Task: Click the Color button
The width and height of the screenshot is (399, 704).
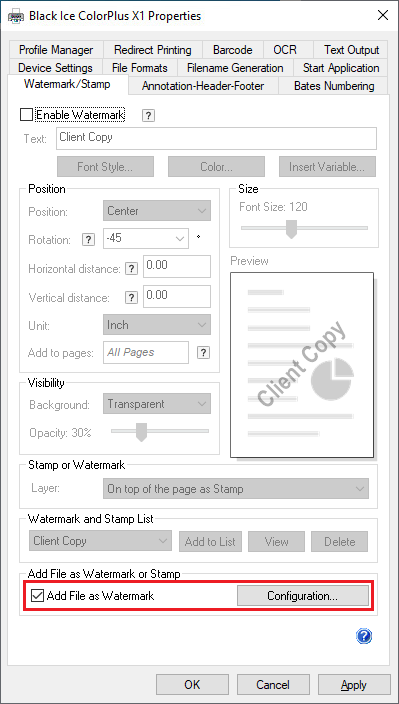Action: 216,167
